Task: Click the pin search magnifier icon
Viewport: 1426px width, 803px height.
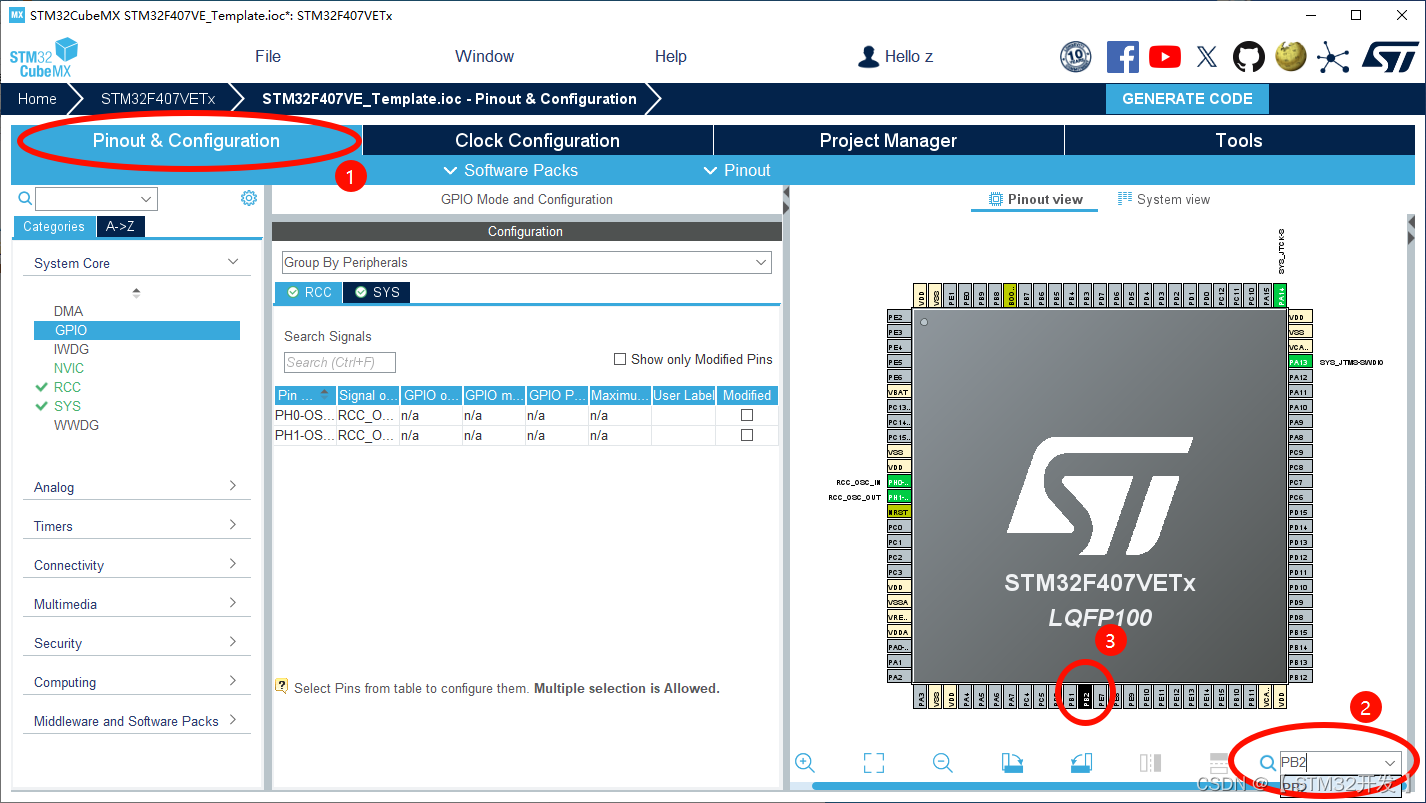Action: (x=1268, y=763)
